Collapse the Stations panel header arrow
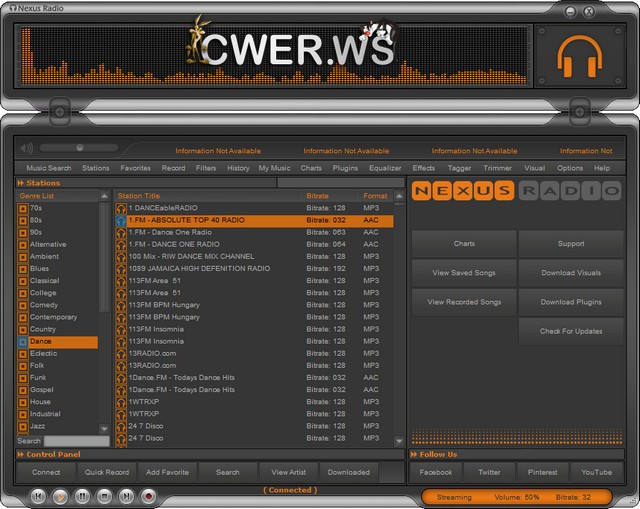640x509 pixels. [x=19, y=183]
